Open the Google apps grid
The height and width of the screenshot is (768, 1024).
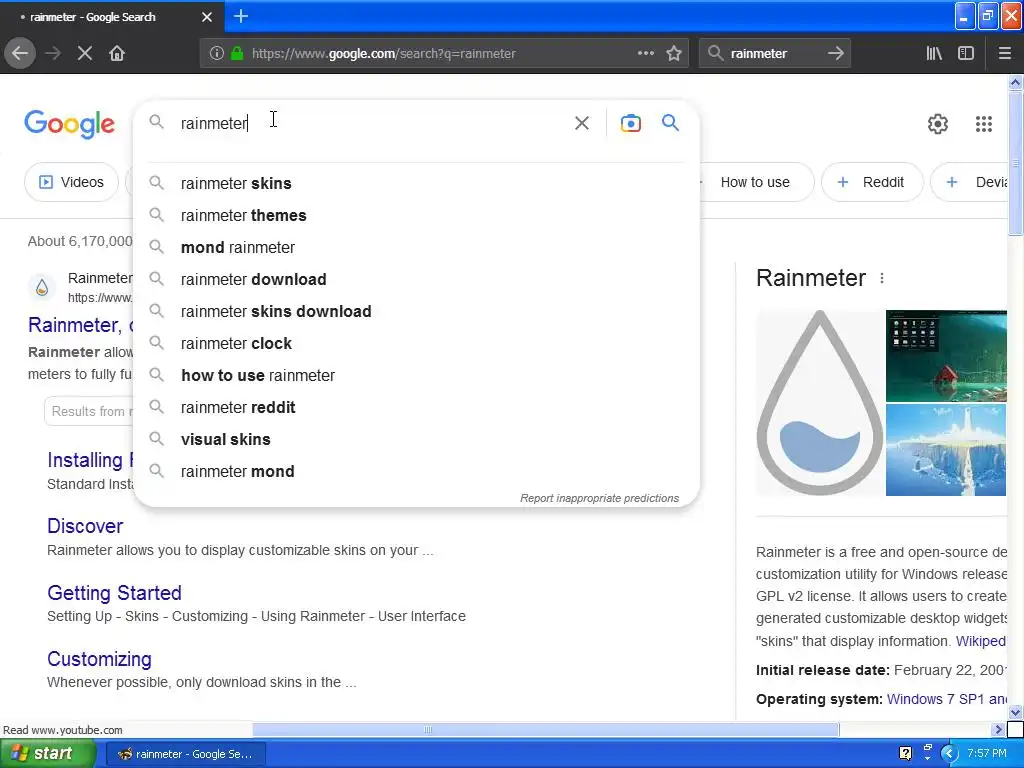click(984, 123)
